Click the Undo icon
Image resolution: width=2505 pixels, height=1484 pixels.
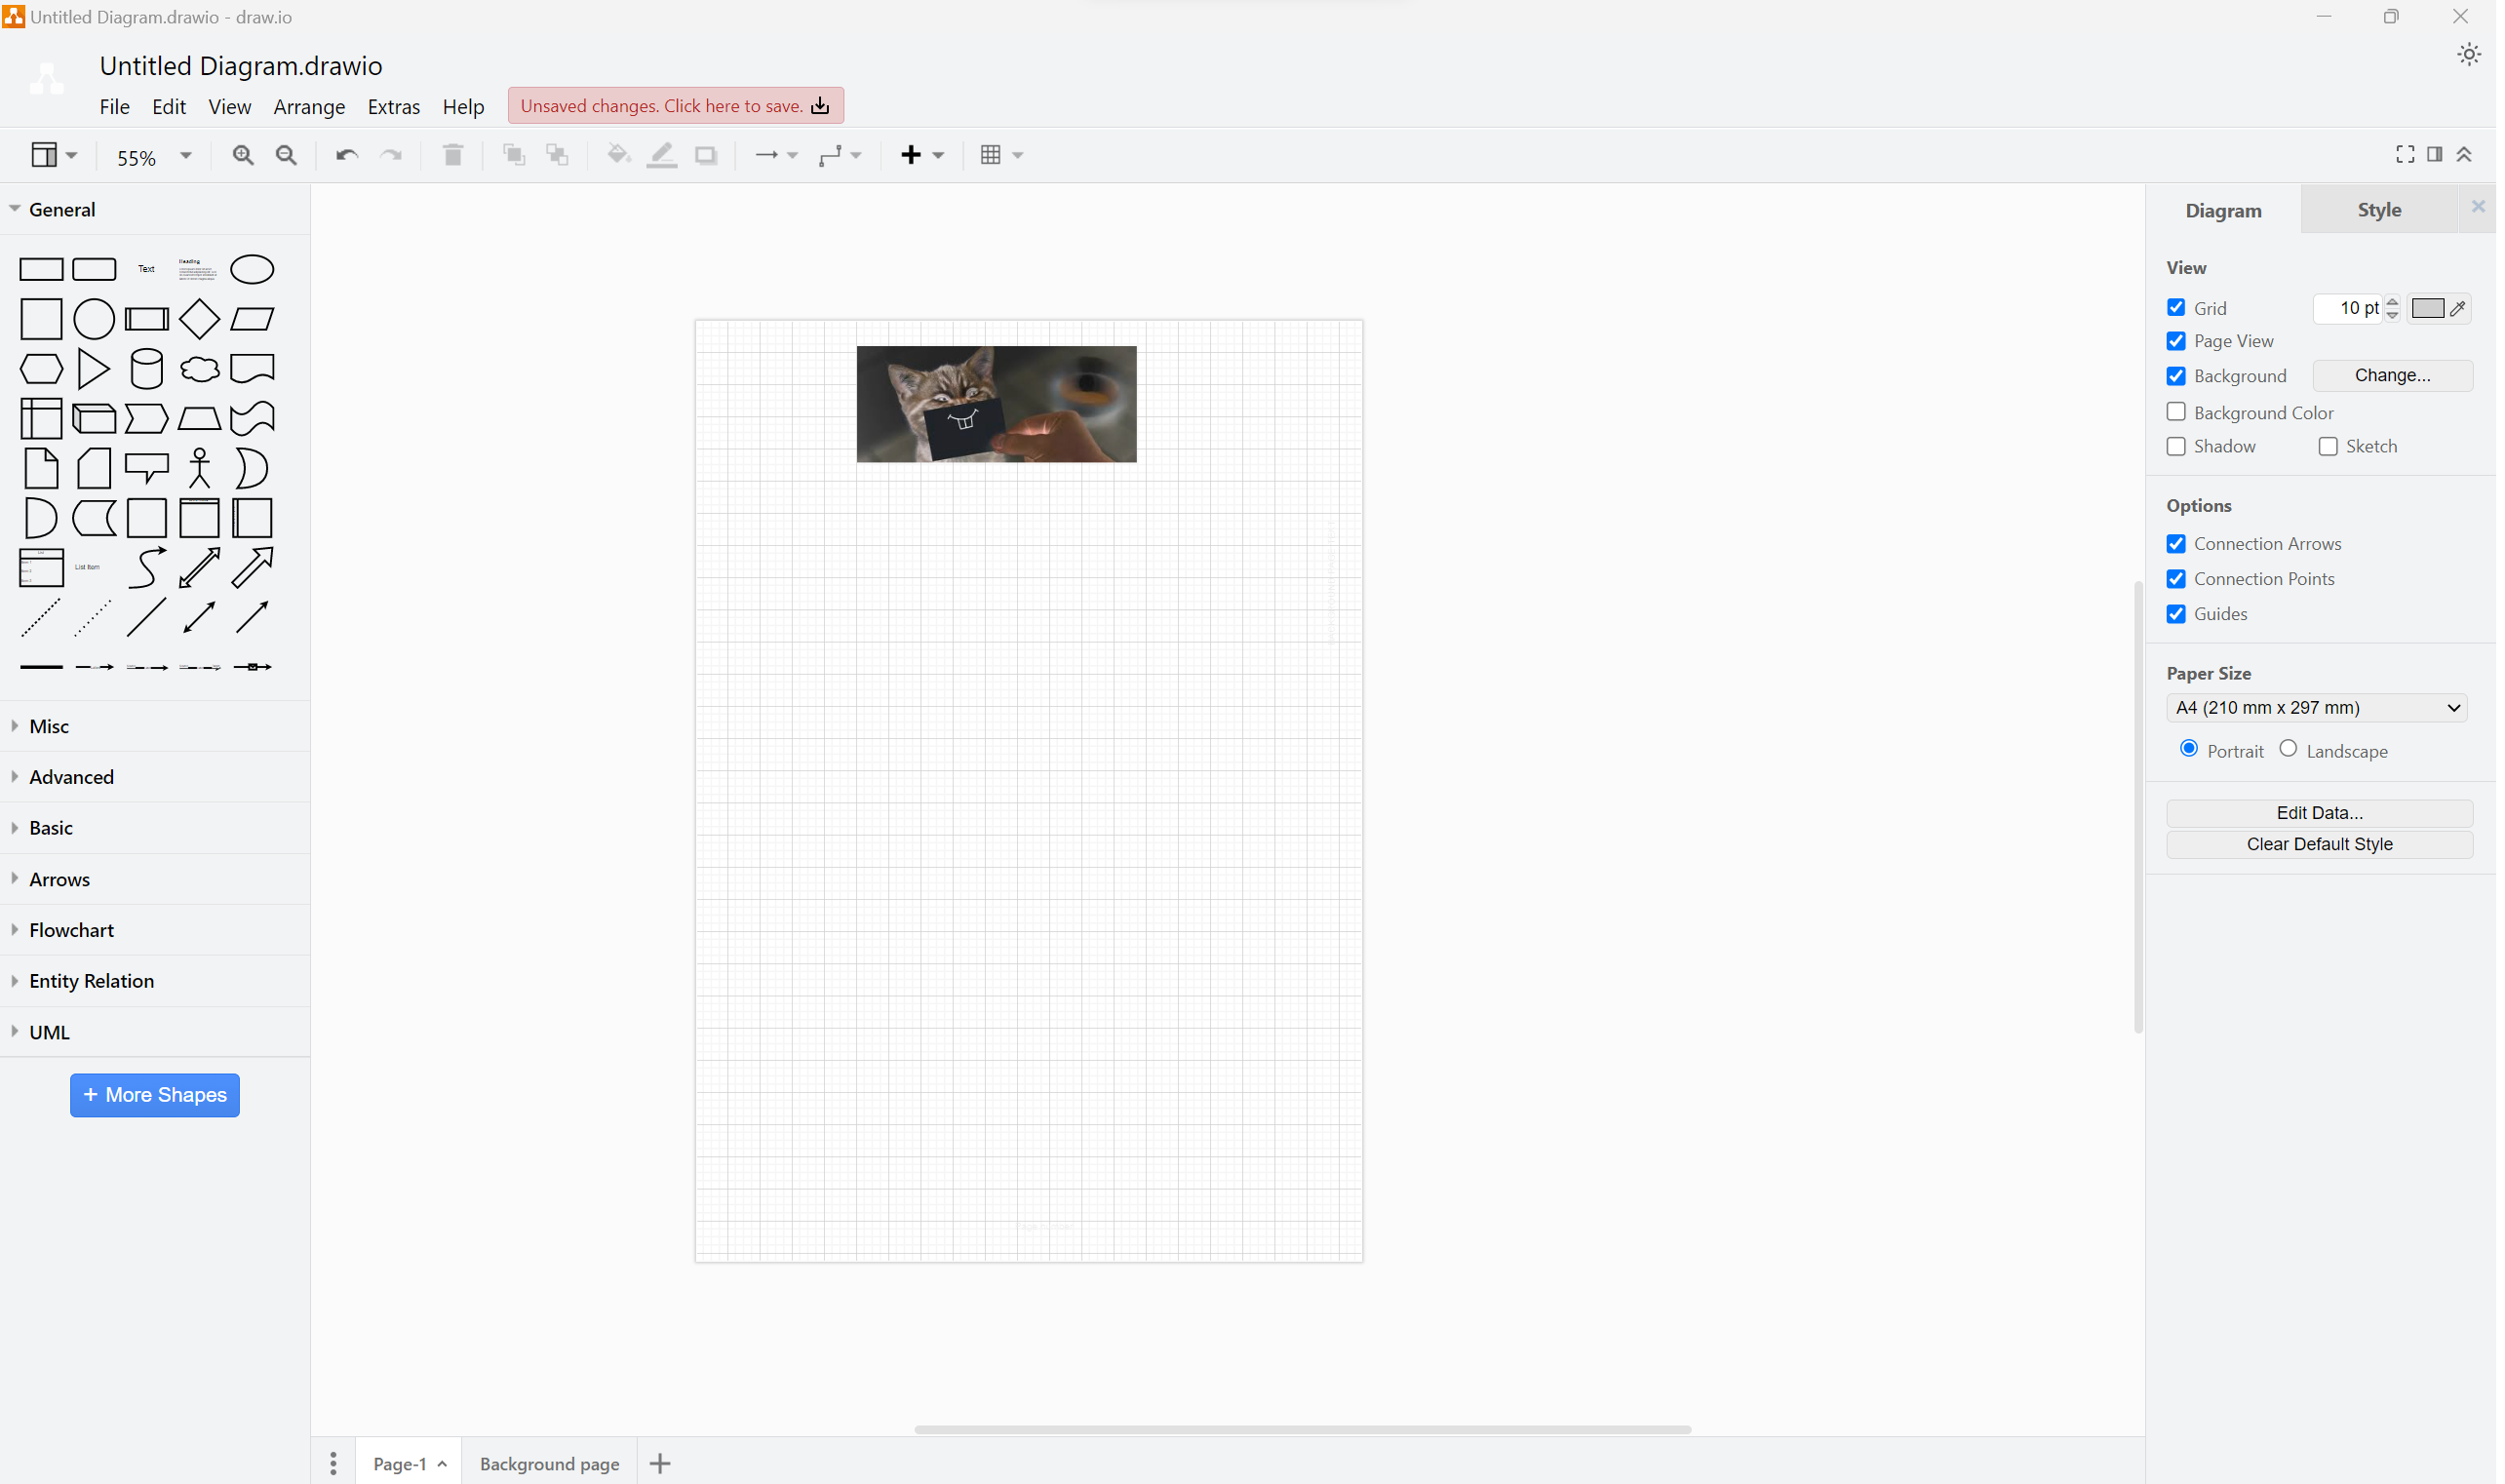tap(345, 155)
